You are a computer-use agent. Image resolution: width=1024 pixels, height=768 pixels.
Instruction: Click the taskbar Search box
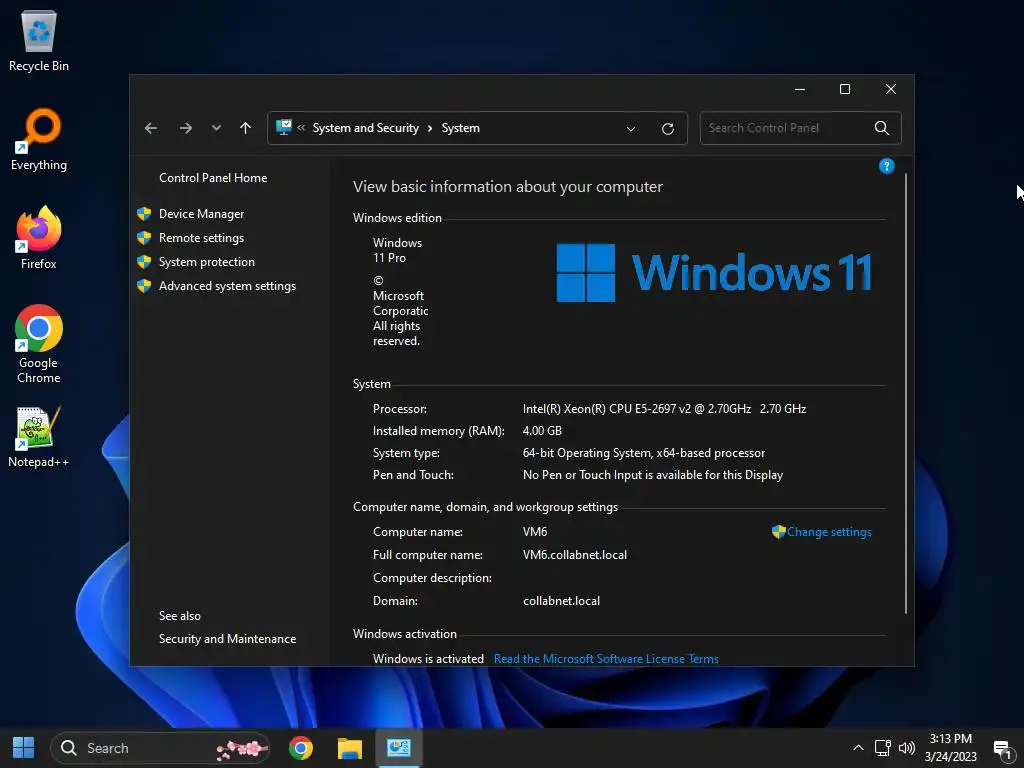[x=160, y=748]
